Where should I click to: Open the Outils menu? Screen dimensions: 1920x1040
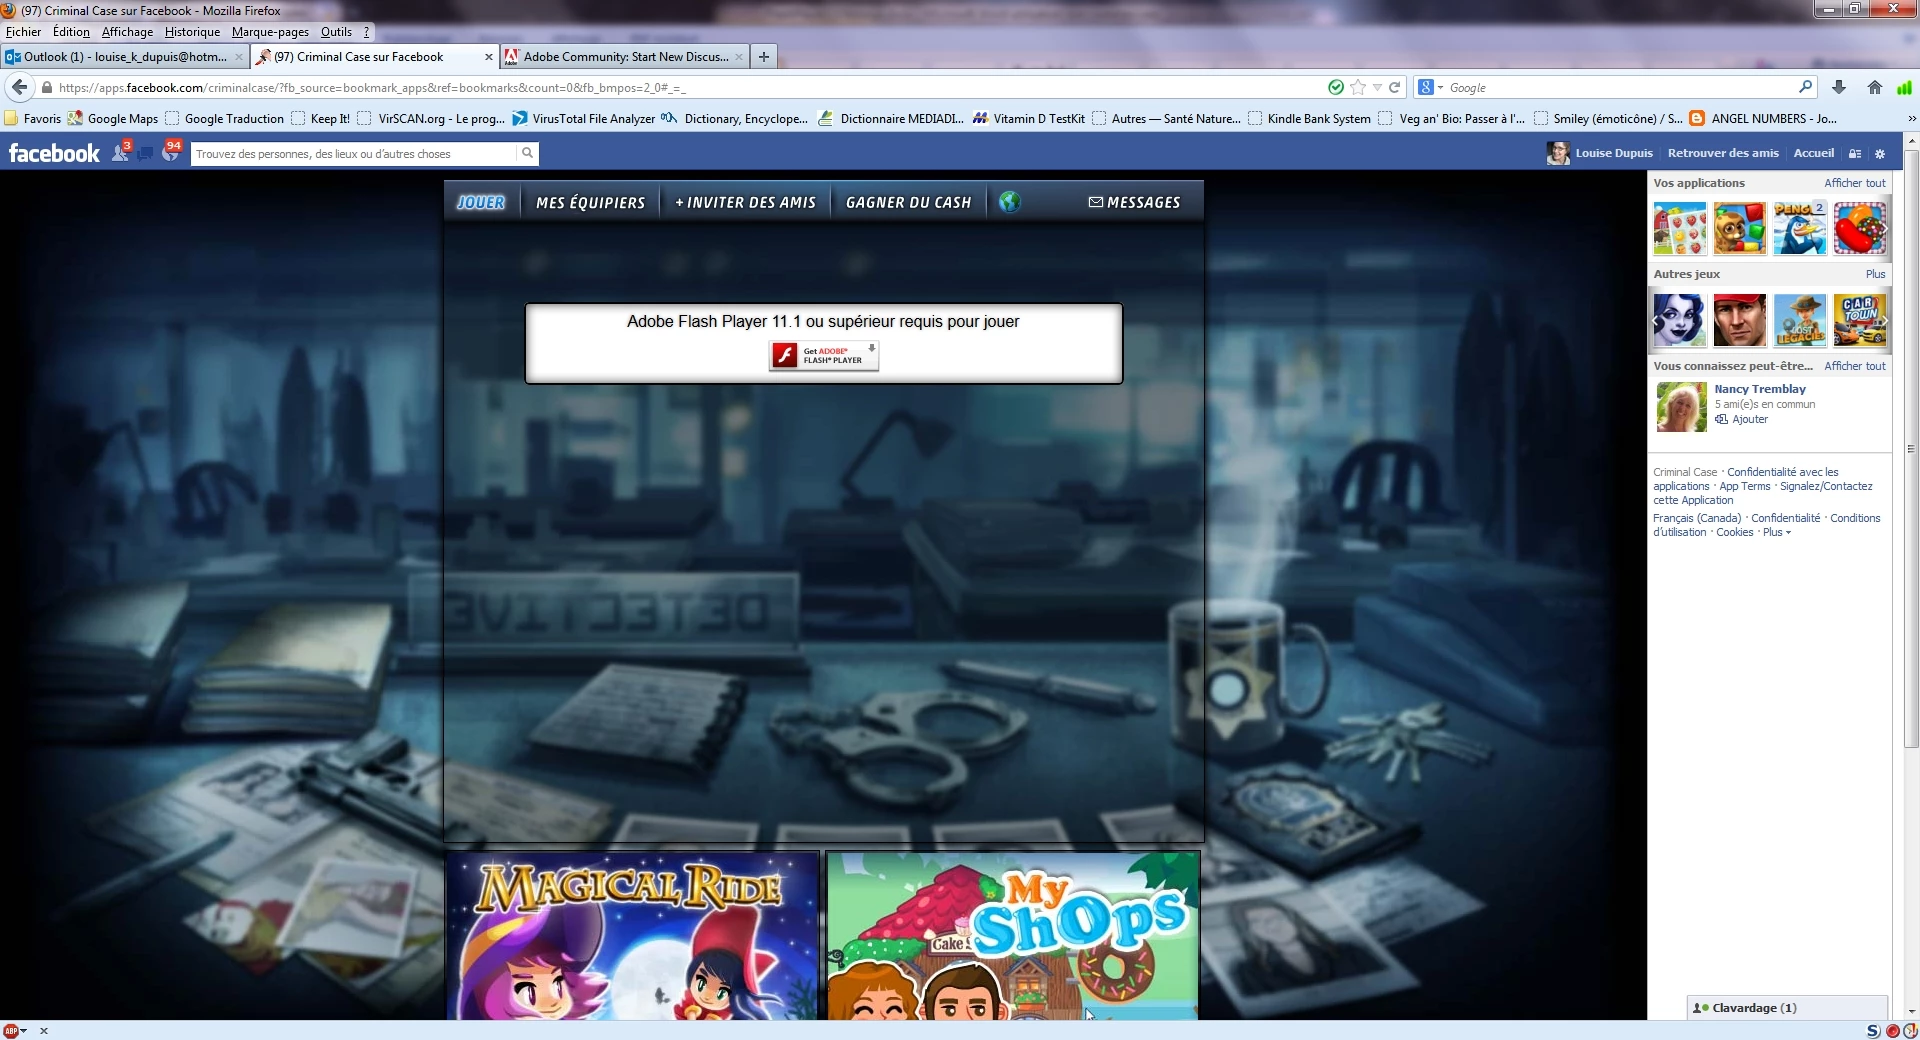(336, 31)
